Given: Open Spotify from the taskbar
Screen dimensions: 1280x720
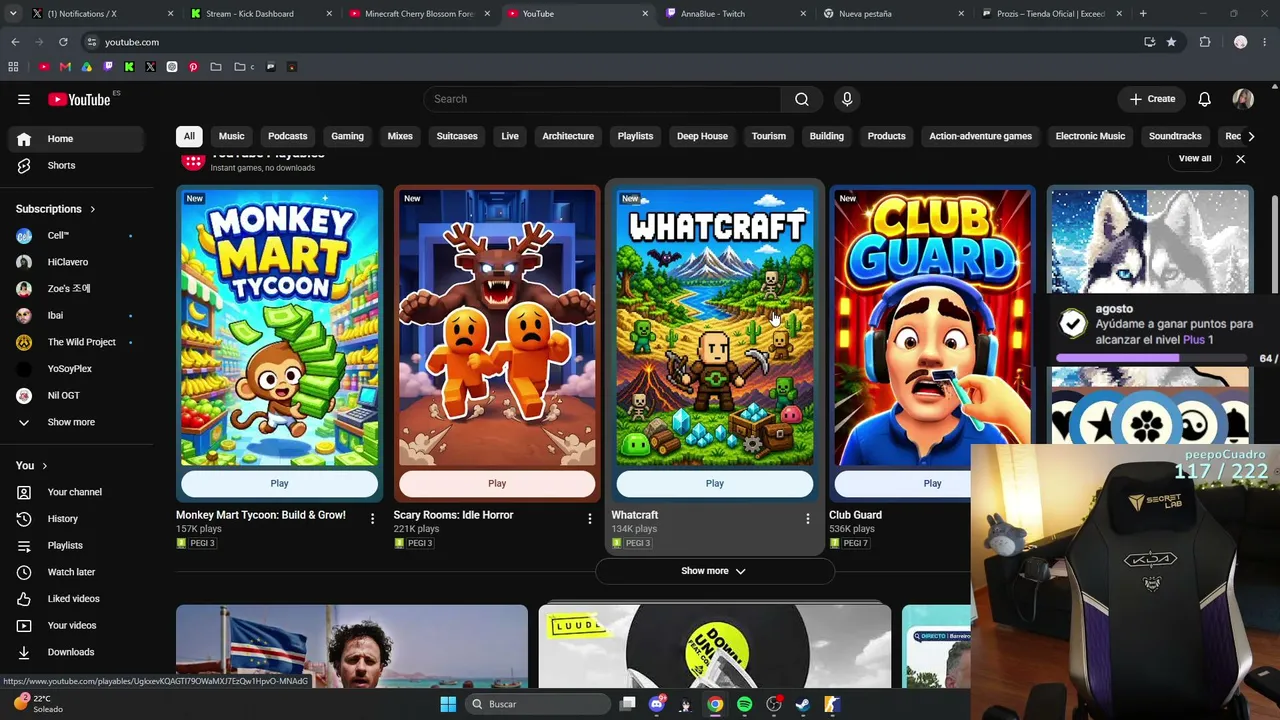Looking at the screenshot, I should tap(744, 704).
